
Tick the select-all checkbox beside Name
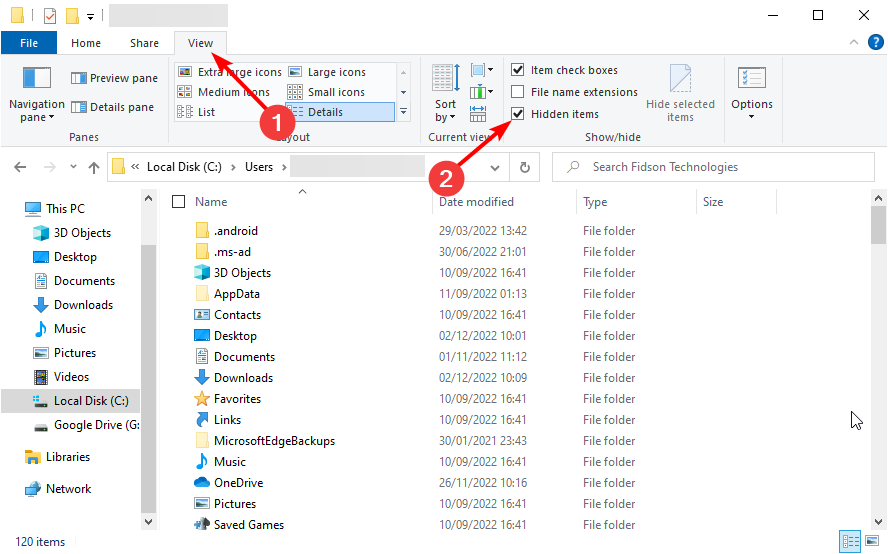click(x=178, y=202)
